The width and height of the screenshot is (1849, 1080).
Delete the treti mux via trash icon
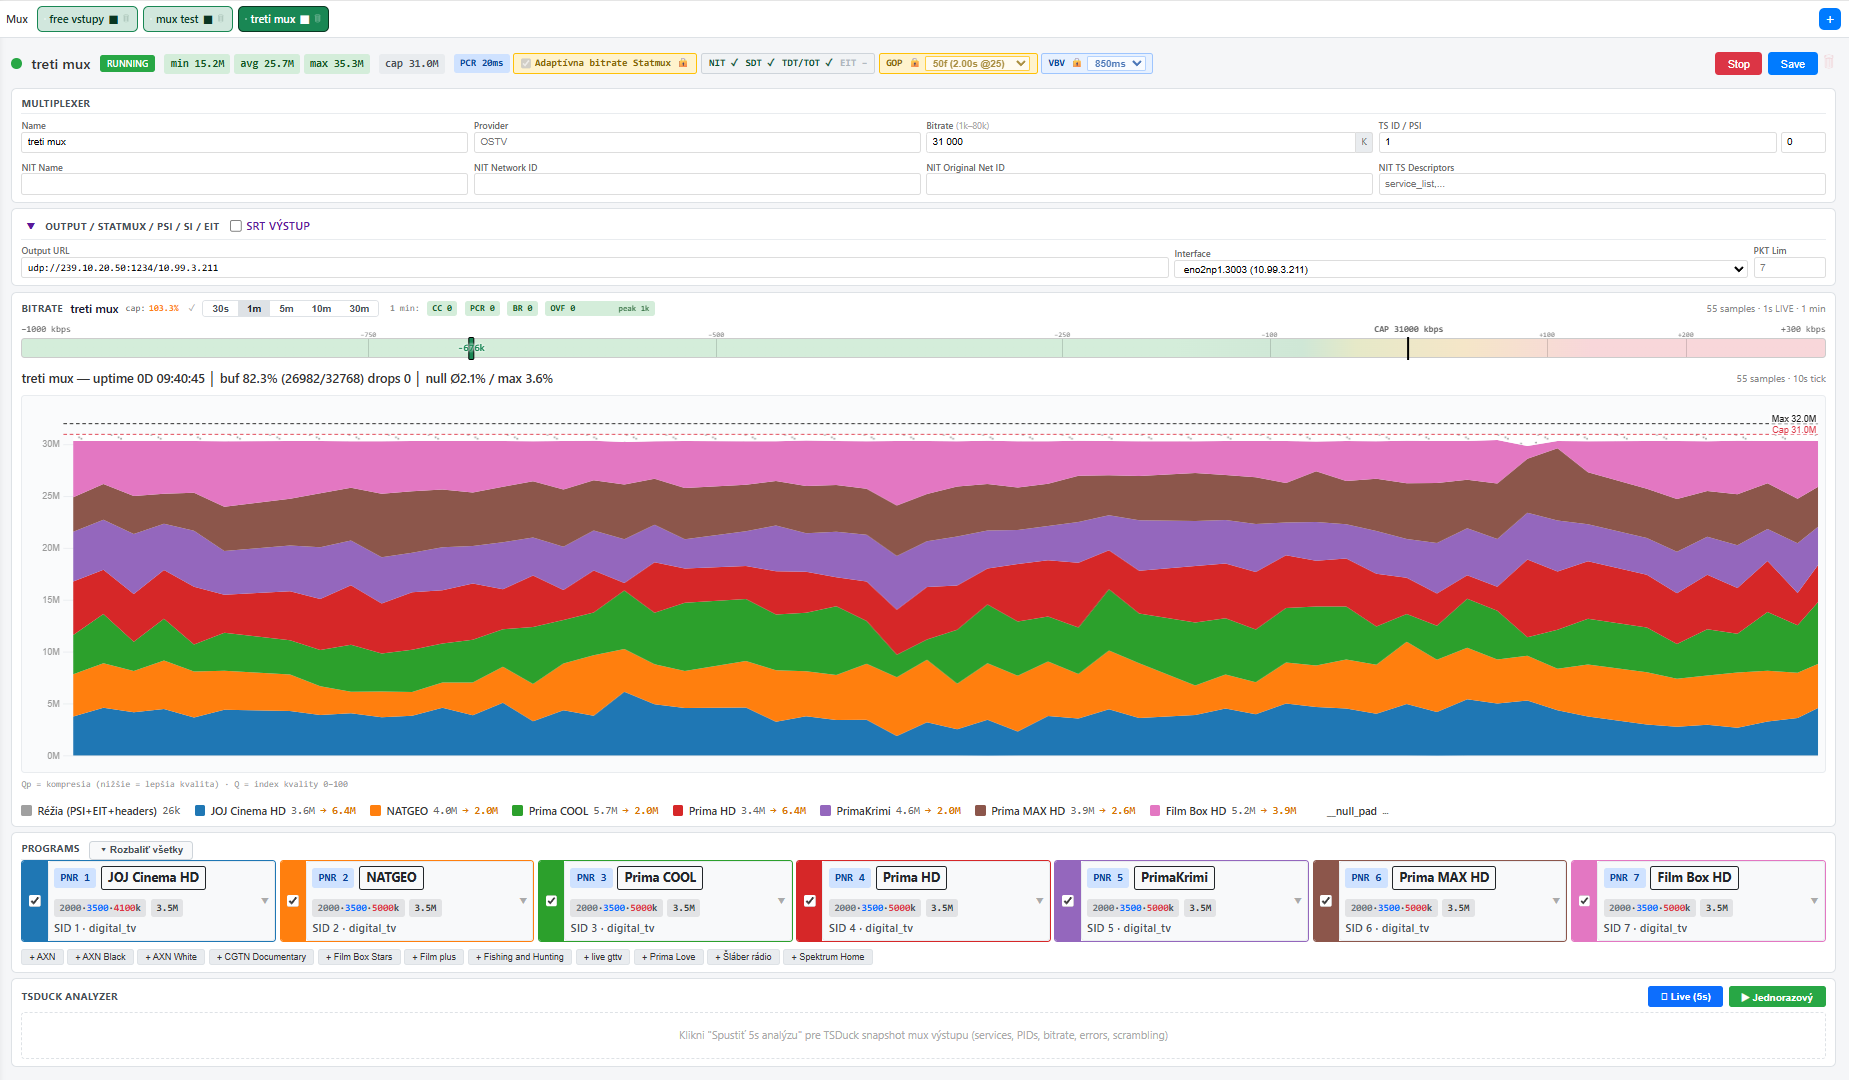(x=1829, y=63)
